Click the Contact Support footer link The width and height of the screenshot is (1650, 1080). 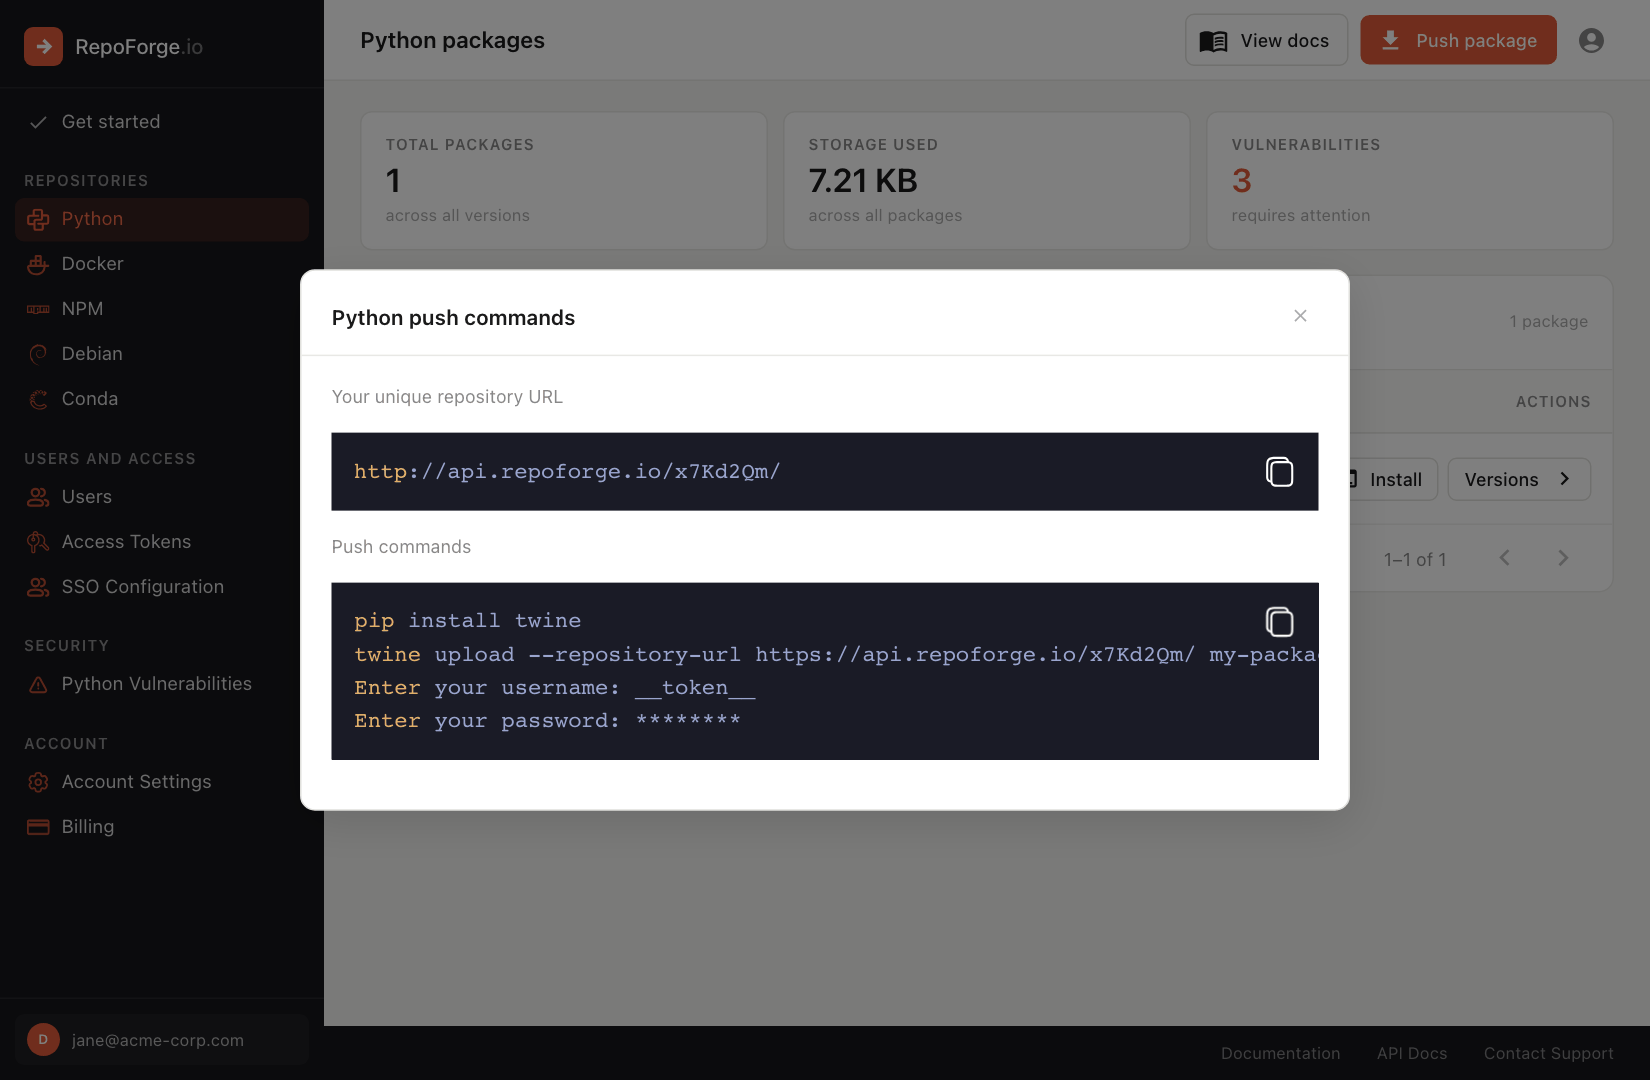pos(1548,1053)
